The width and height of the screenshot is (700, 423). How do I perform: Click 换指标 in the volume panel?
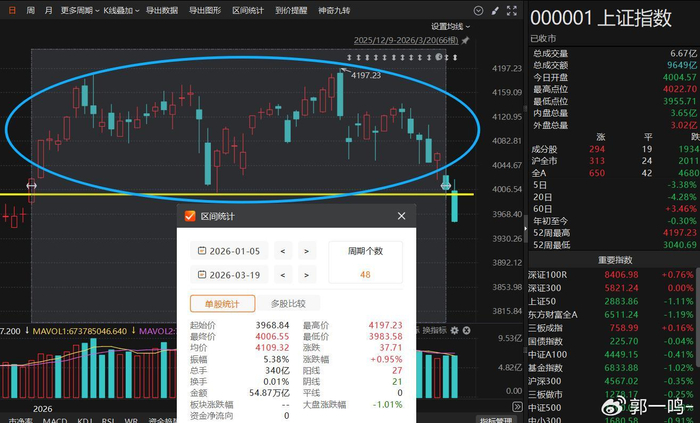434,330
